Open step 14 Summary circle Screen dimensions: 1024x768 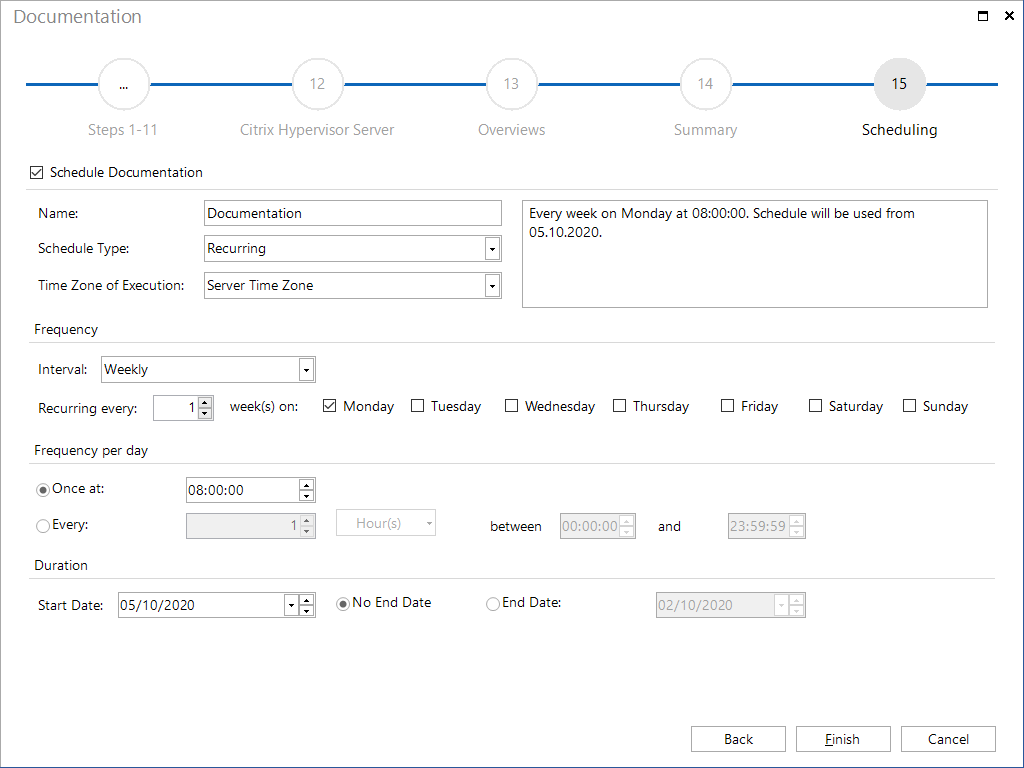tap(705, 84)
